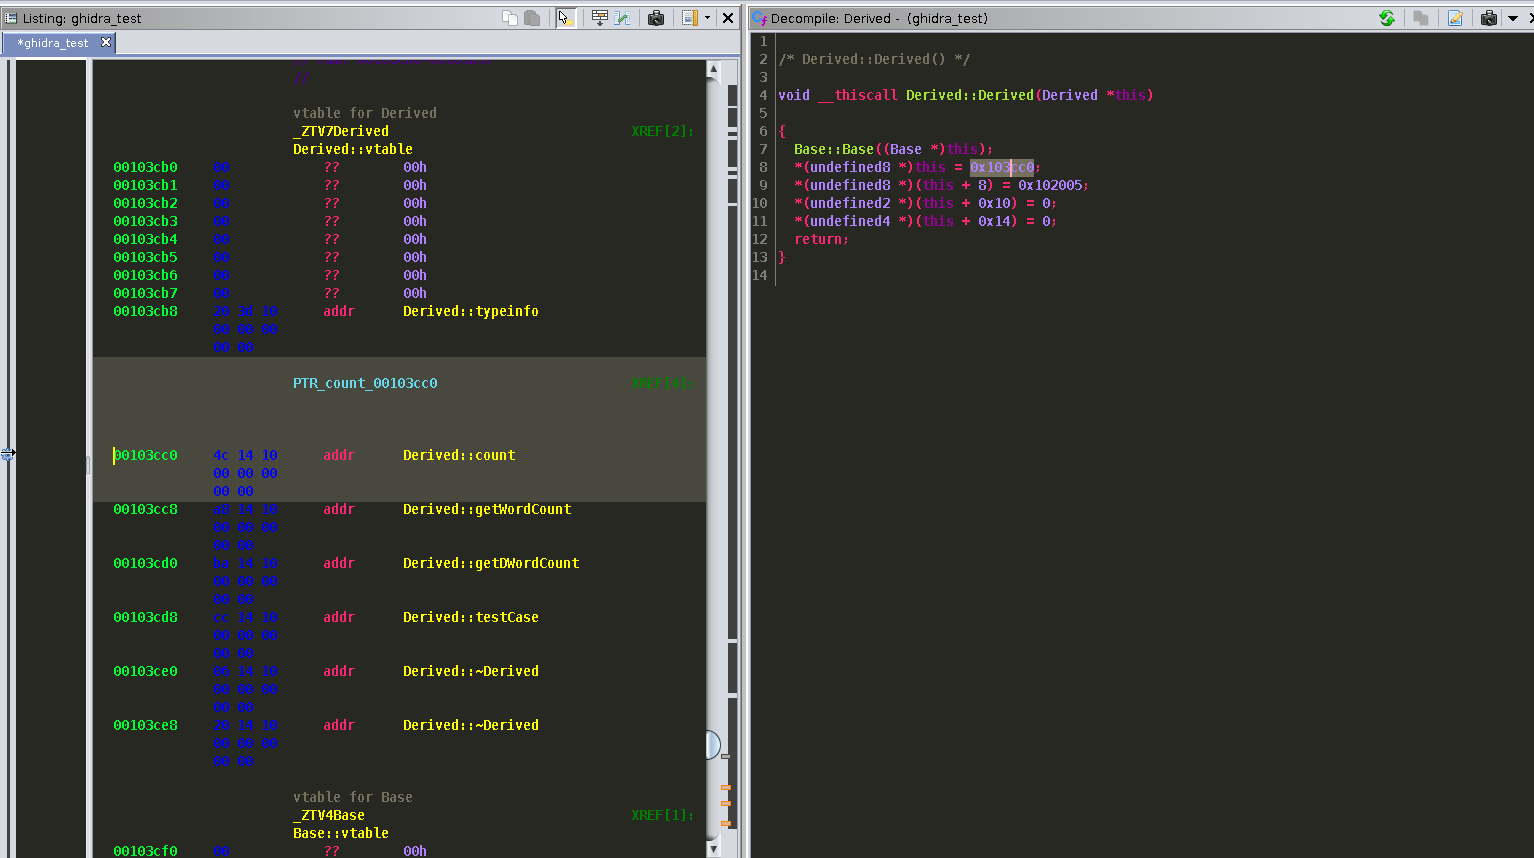Open the Diff View icon in Listing

pos(622,18)
